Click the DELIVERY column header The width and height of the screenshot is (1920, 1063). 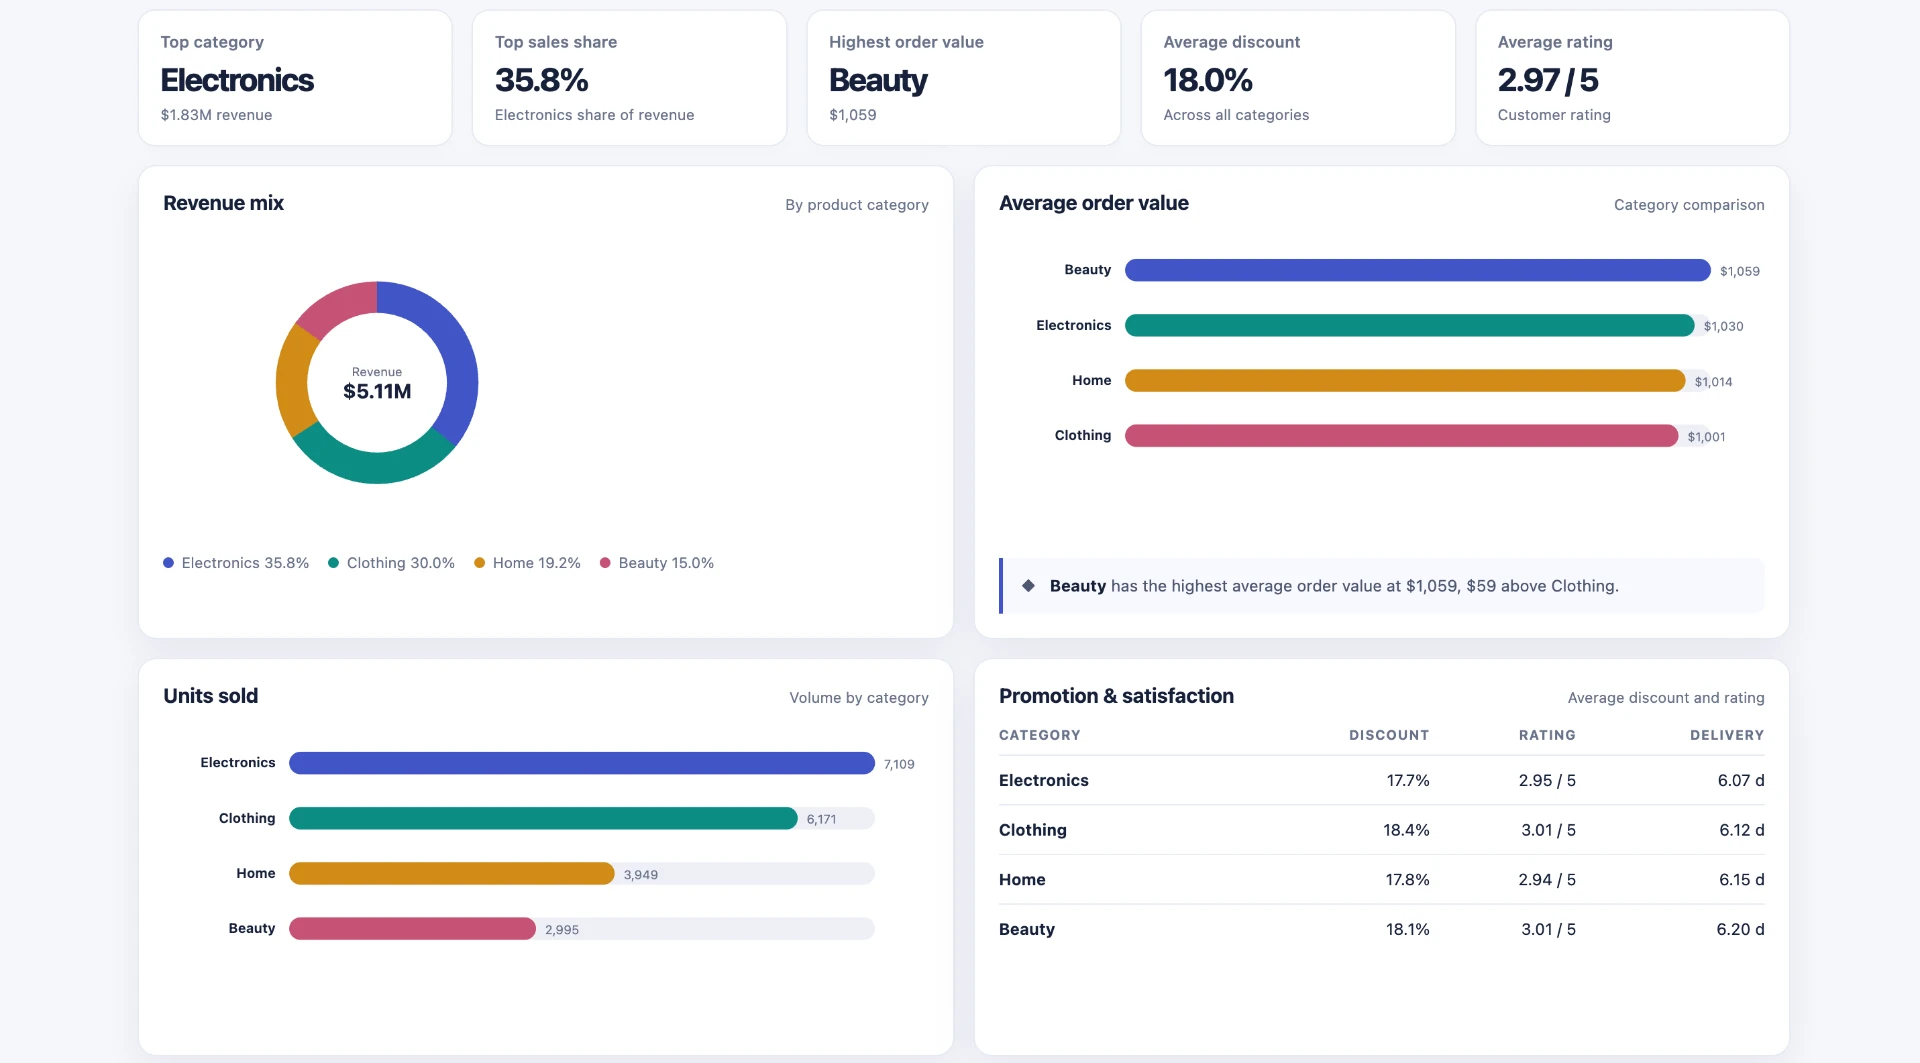pyautogui.click(x=1727, y=735)
